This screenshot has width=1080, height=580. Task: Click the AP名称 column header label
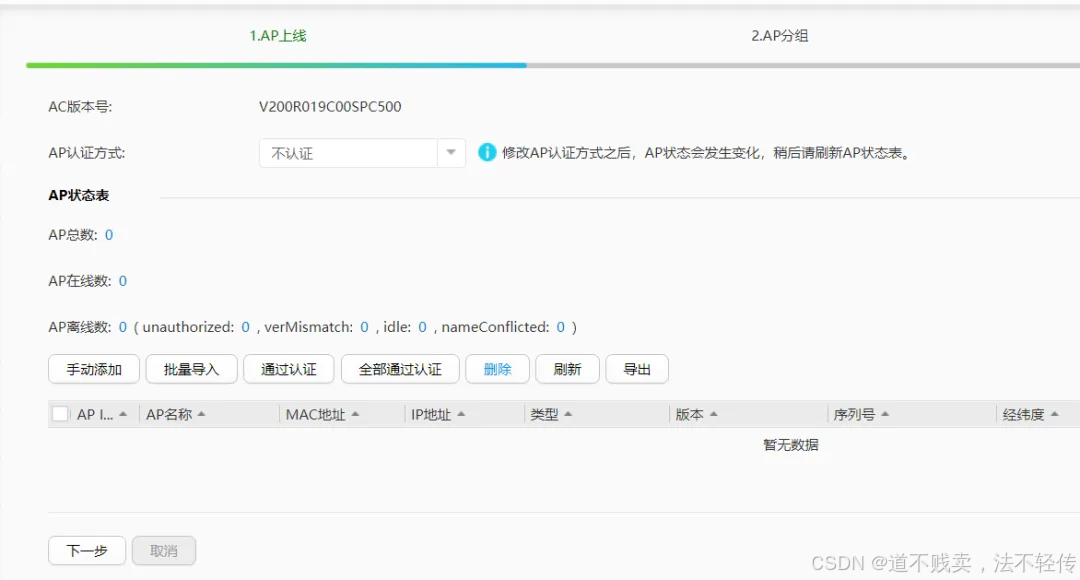(x=169, y=414)
